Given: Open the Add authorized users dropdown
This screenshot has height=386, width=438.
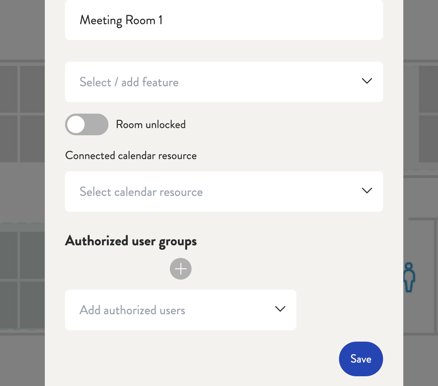Looking at the screenshot, I should click(x=181, y=310).
